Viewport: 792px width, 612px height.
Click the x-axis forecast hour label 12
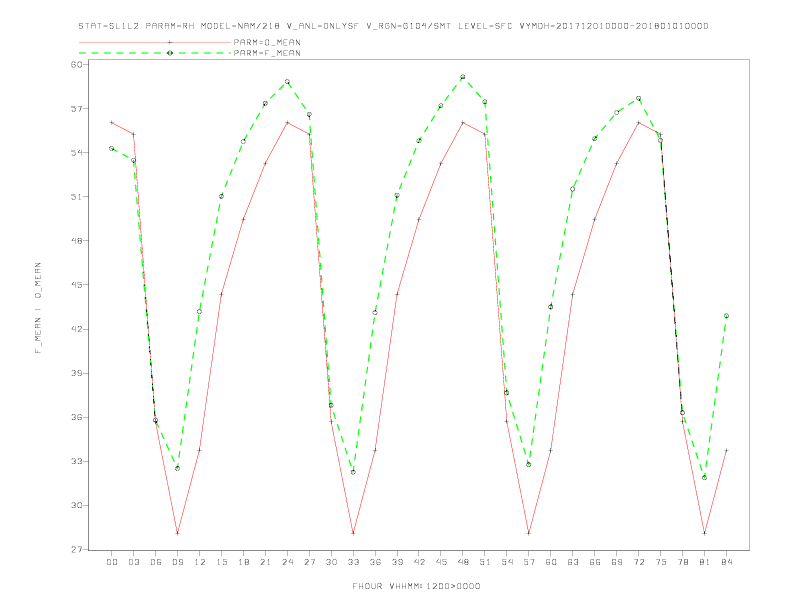coord(200,562)
